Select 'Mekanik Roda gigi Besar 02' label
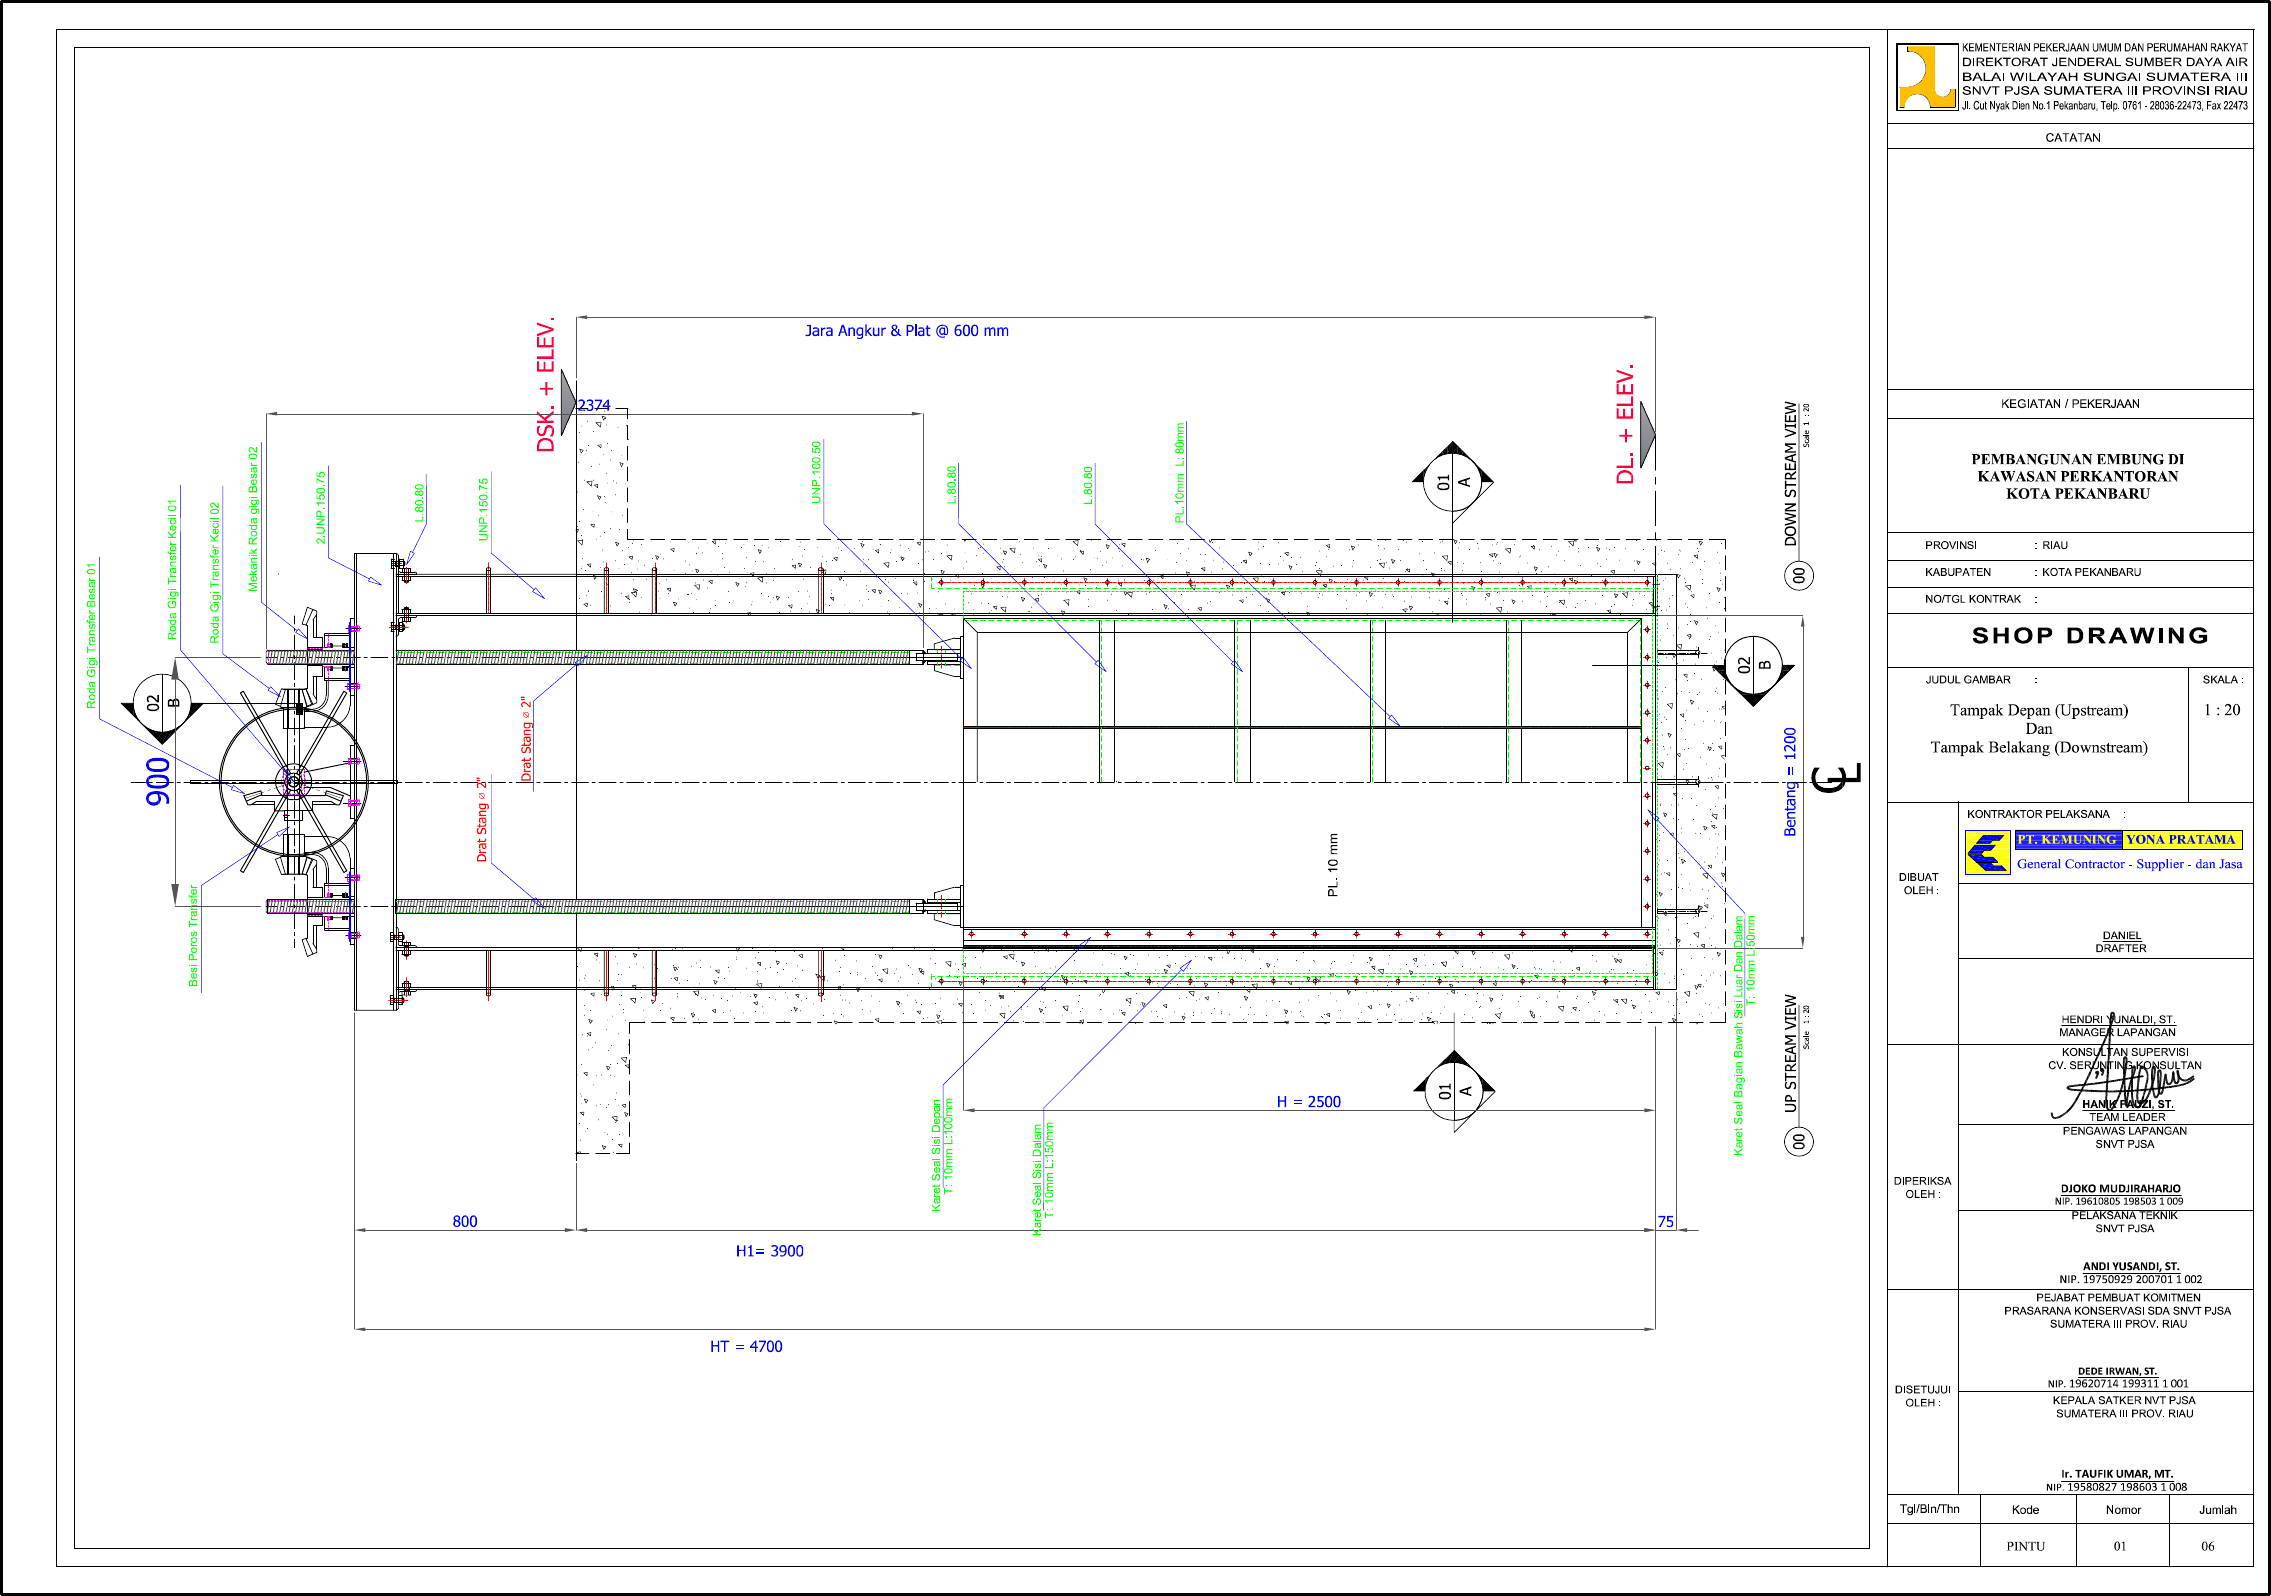 [253, 520]
